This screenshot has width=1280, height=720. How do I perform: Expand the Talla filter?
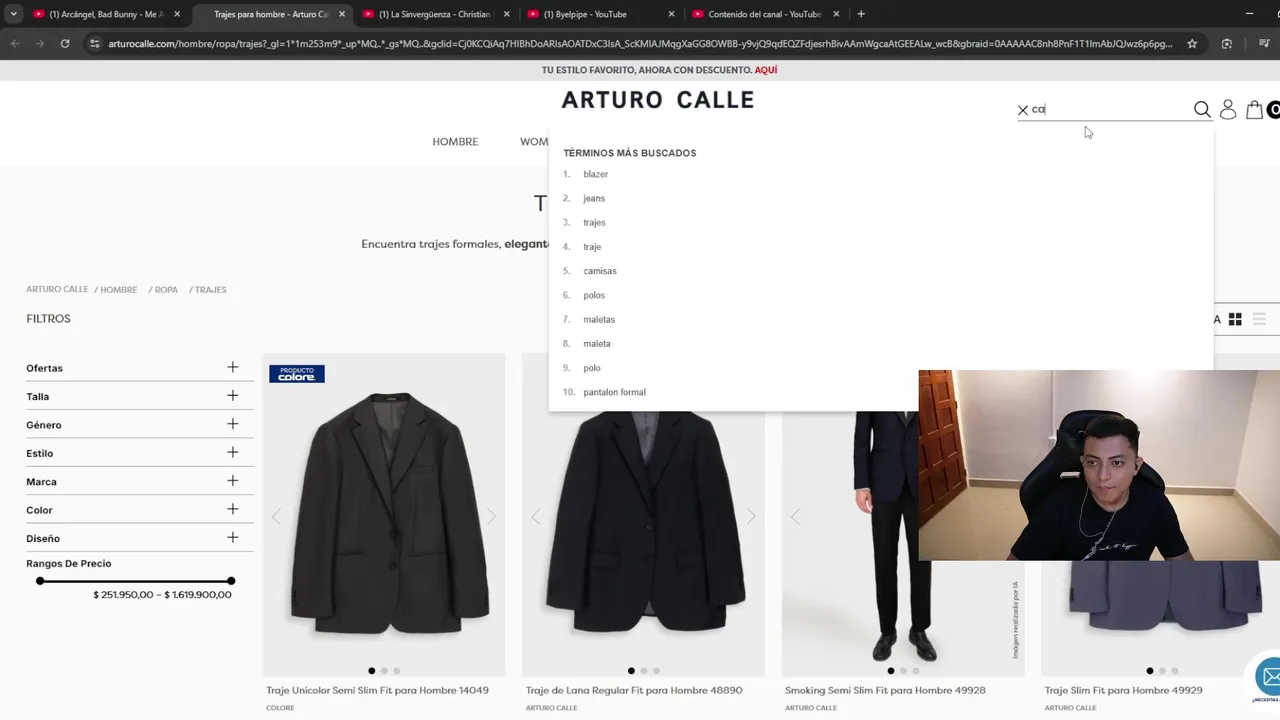(232, 396)
